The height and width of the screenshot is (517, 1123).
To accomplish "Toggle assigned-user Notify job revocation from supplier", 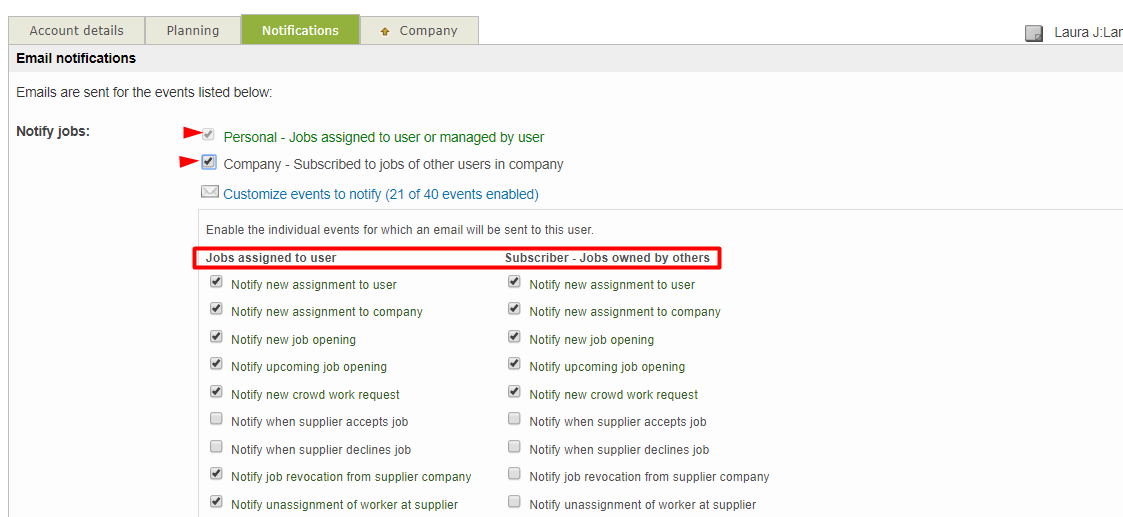I will coord(216,475).
